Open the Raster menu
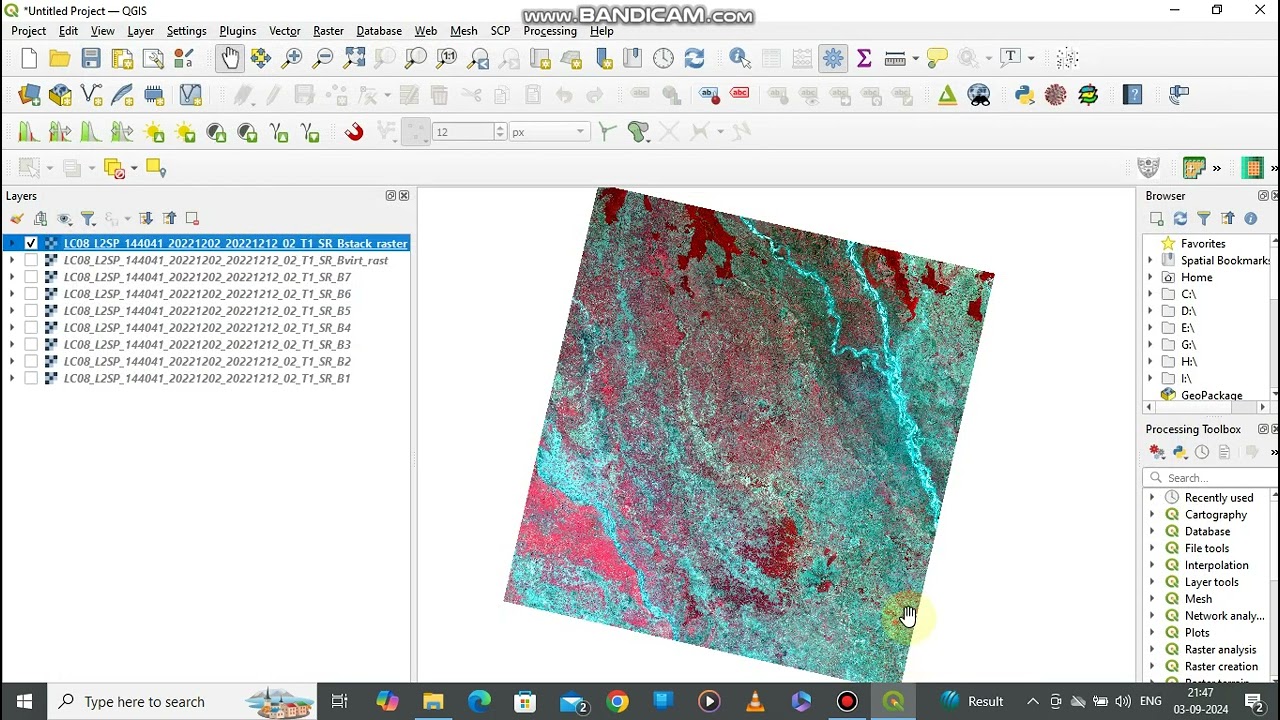 [328, 31]
